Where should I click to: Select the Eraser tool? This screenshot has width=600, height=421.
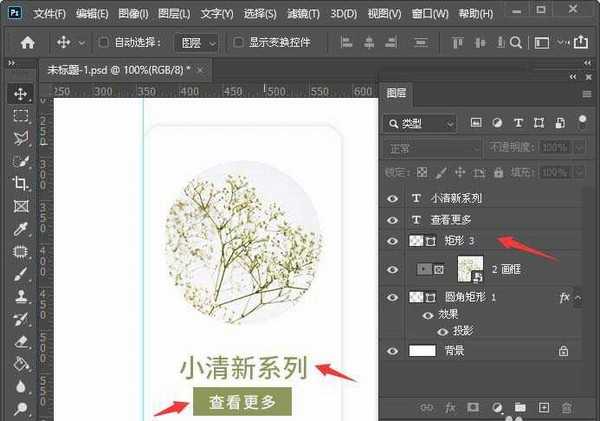(x=20, y=340)
